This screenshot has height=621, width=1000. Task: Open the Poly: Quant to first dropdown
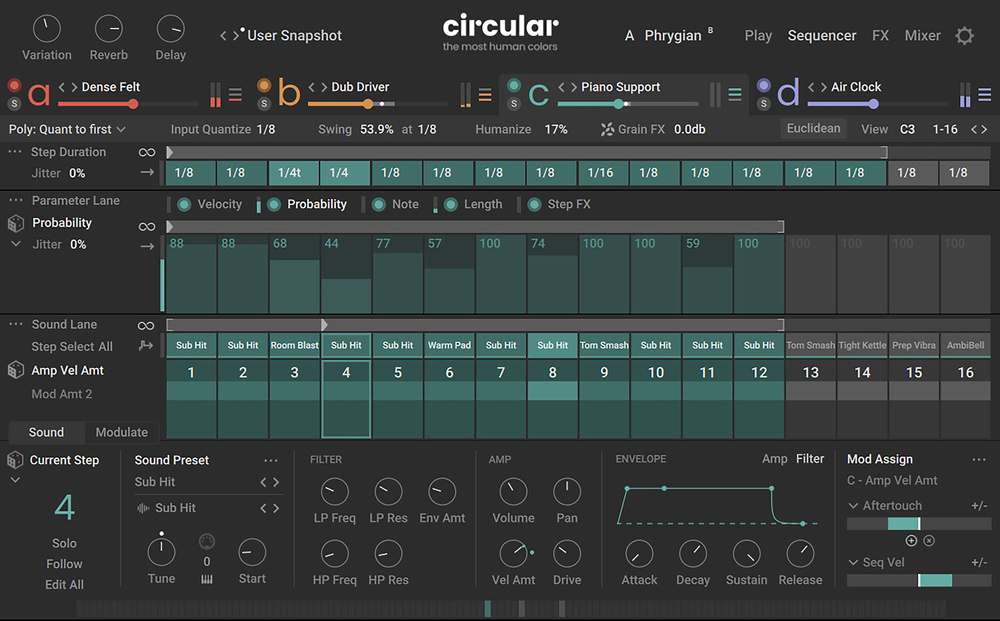click(x=67, y=129)
